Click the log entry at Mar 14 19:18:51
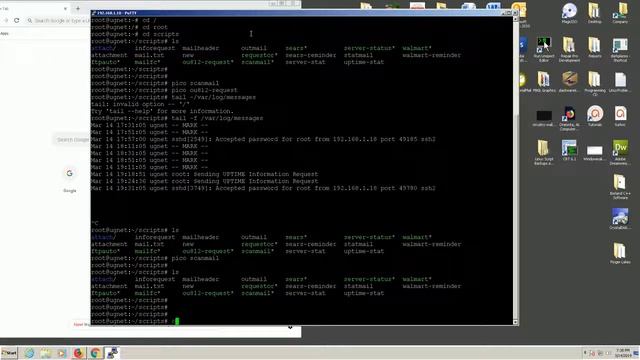This screenshot has height=360, width=640. 204,174
